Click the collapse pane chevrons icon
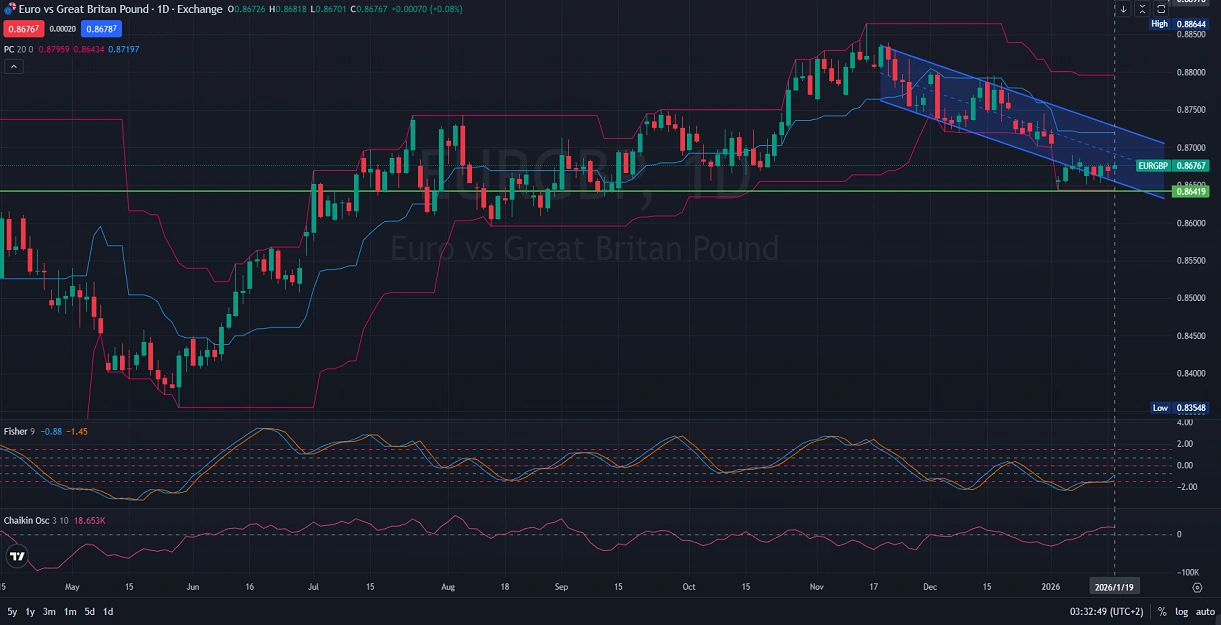The width and height of the screenshot is (1221, 625). tap(1142, 9)
